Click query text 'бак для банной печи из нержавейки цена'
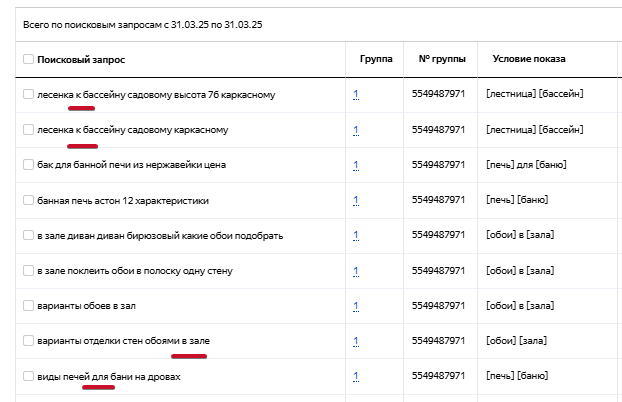Viewport: 622px width, 402px height. click(131, 165)
